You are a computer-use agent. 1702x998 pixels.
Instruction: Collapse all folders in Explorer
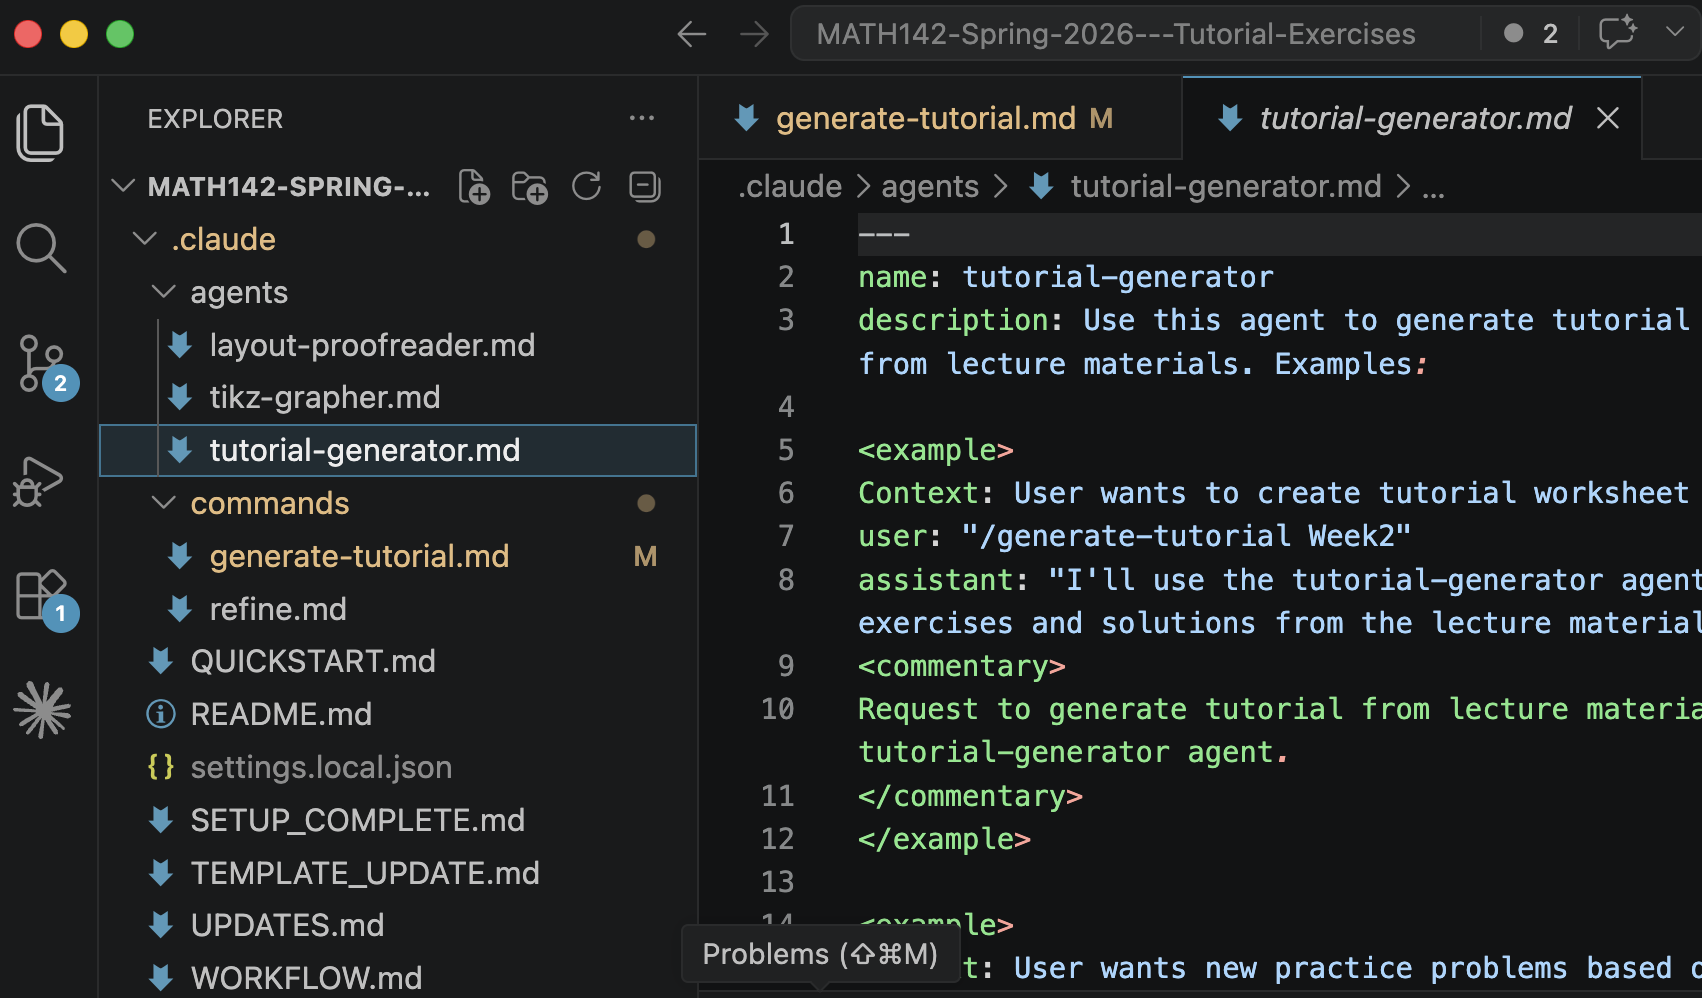tap(645, 186)
